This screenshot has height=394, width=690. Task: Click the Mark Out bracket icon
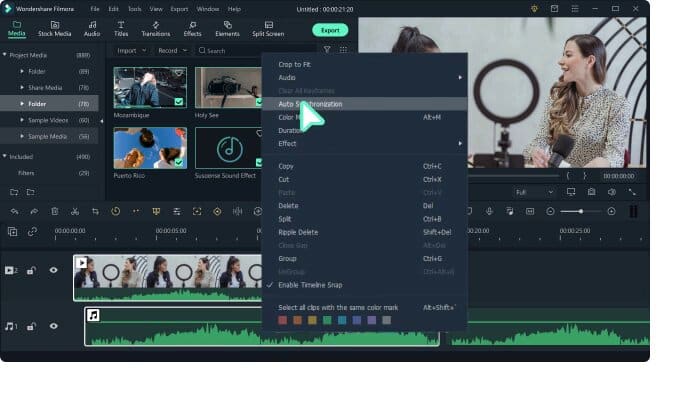tap(585, 176)
